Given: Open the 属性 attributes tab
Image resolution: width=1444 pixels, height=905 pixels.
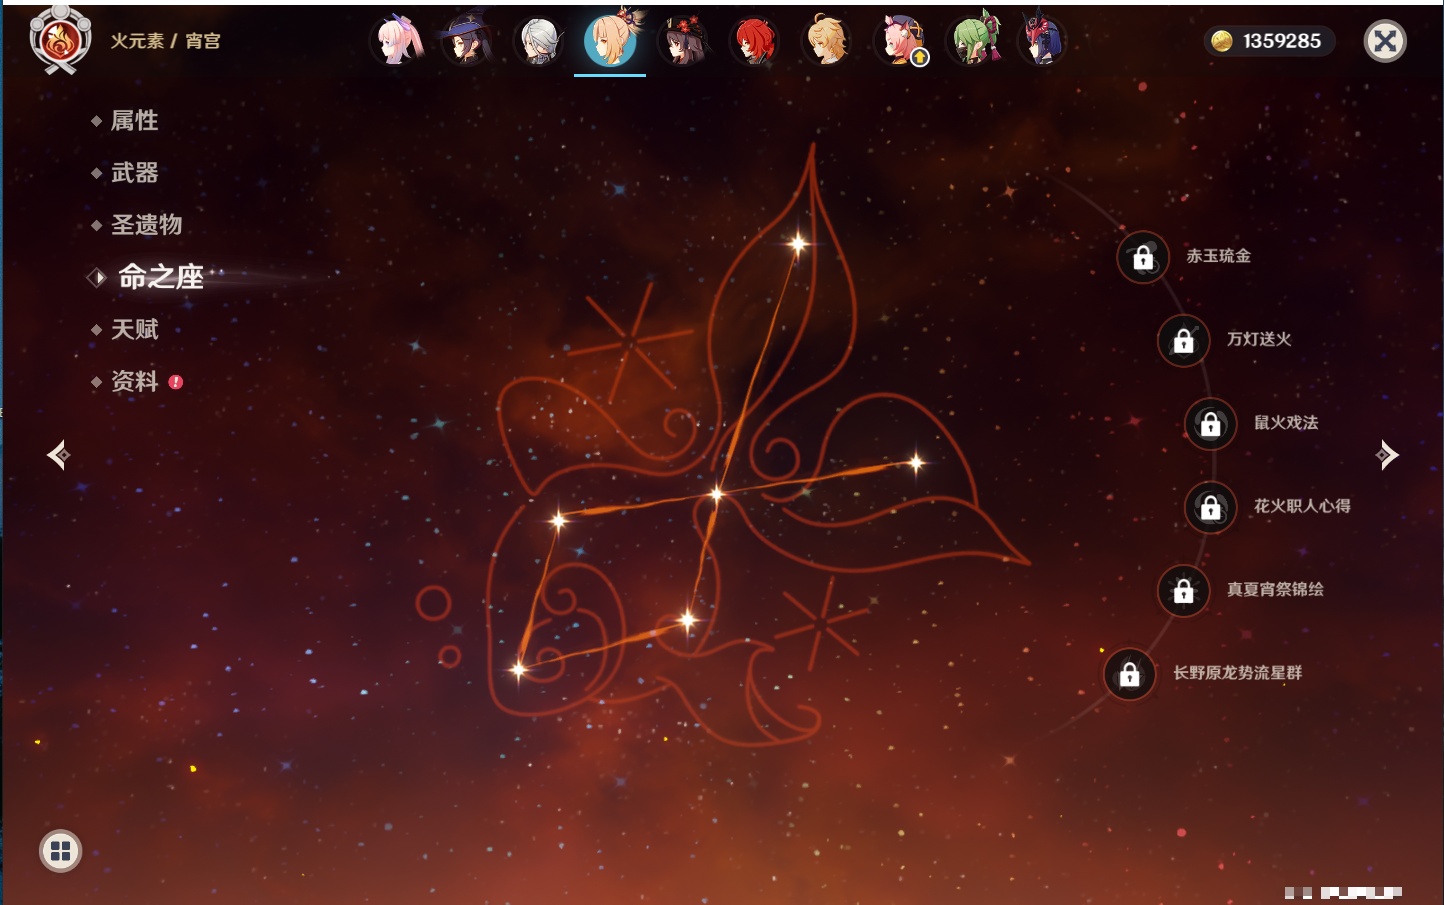Looking at the screenshot, I should click(x=134, y=121).
